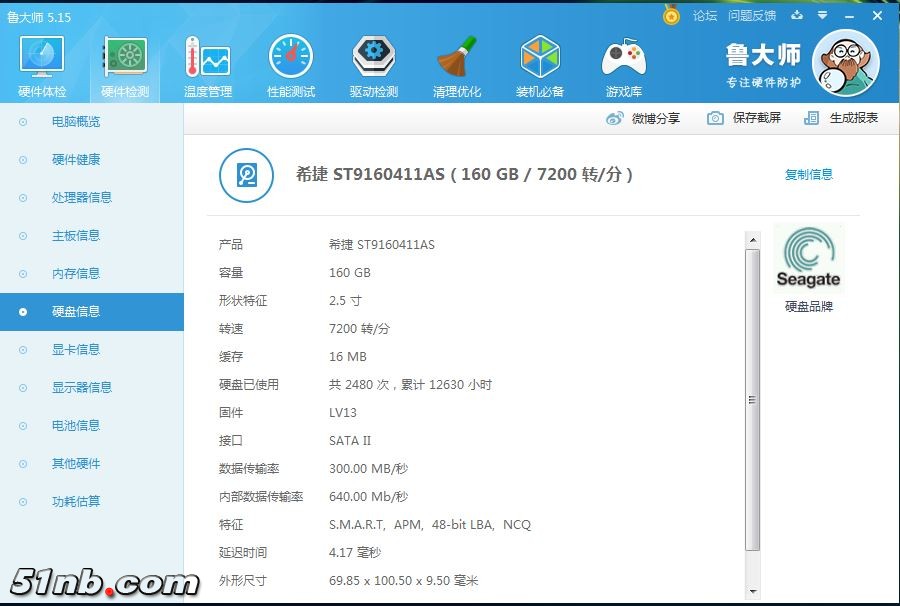Open 装机必备 software box icon

coord(540,67)
